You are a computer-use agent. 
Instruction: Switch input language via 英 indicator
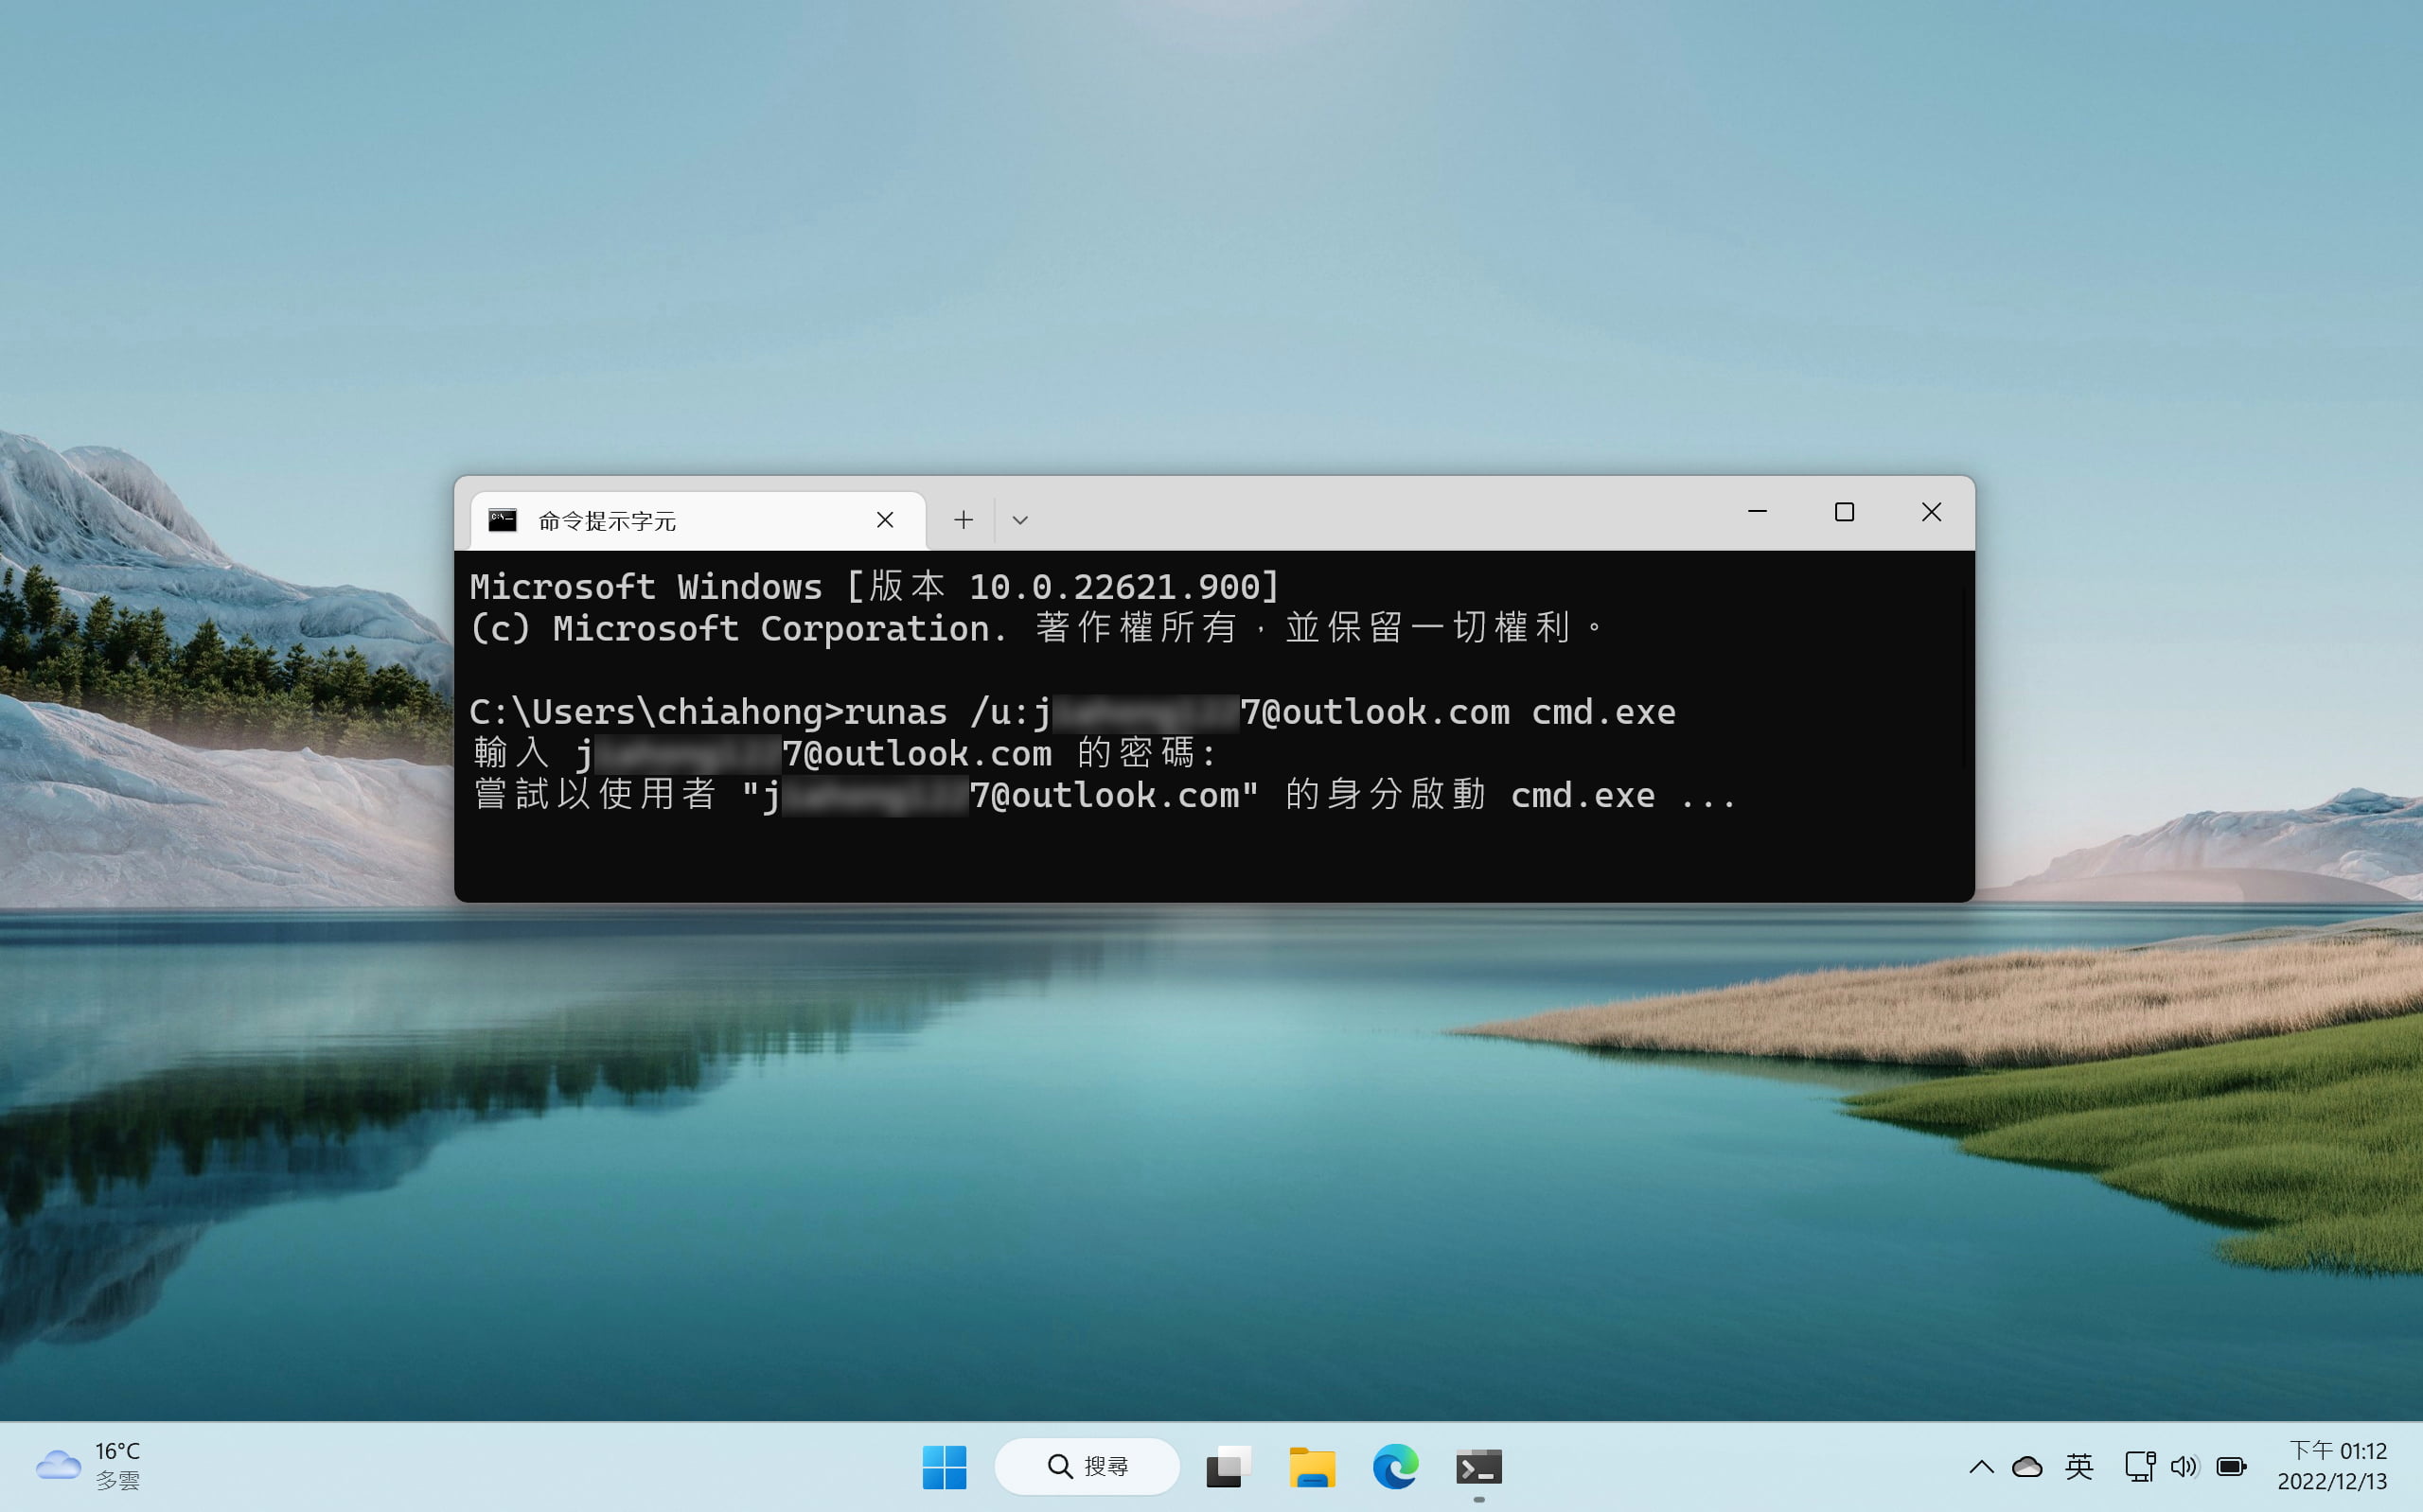click(2079, 1467)
